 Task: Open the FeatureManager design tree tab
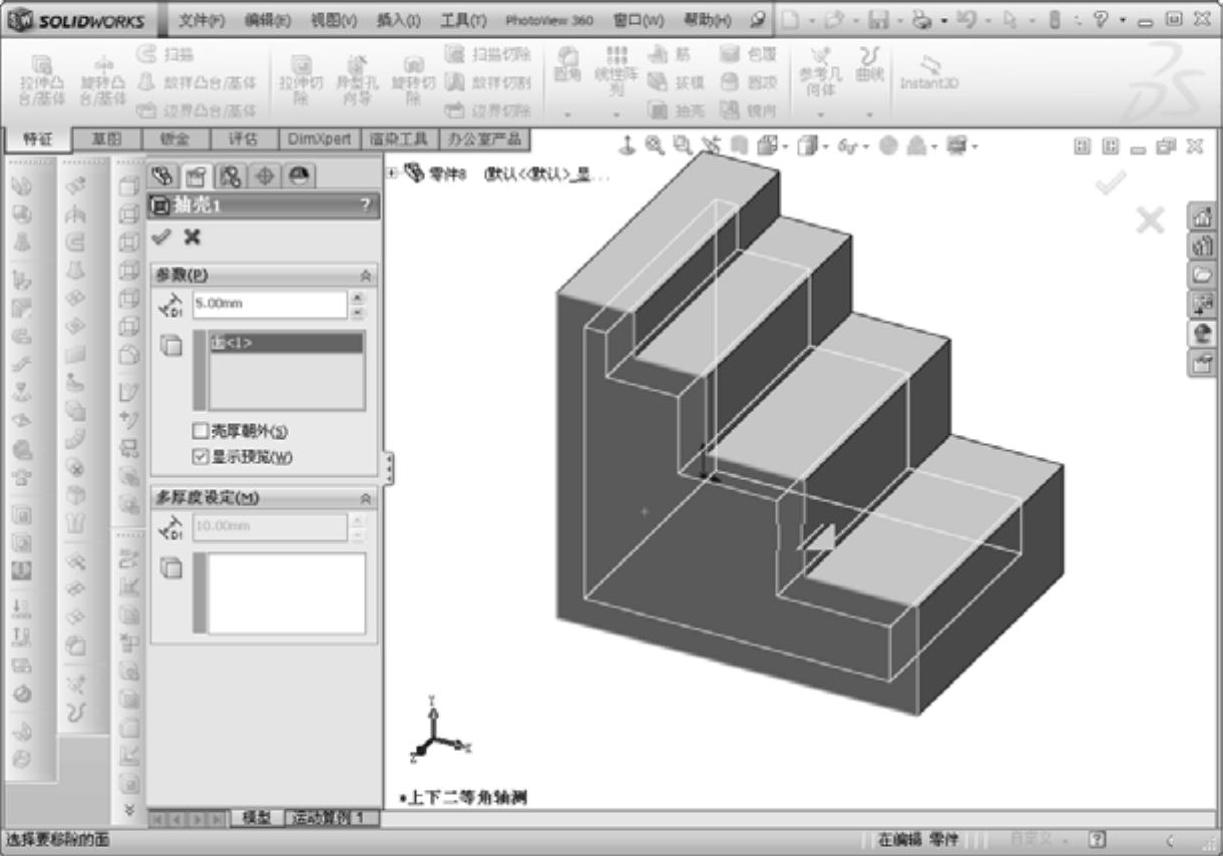[163, 177]
